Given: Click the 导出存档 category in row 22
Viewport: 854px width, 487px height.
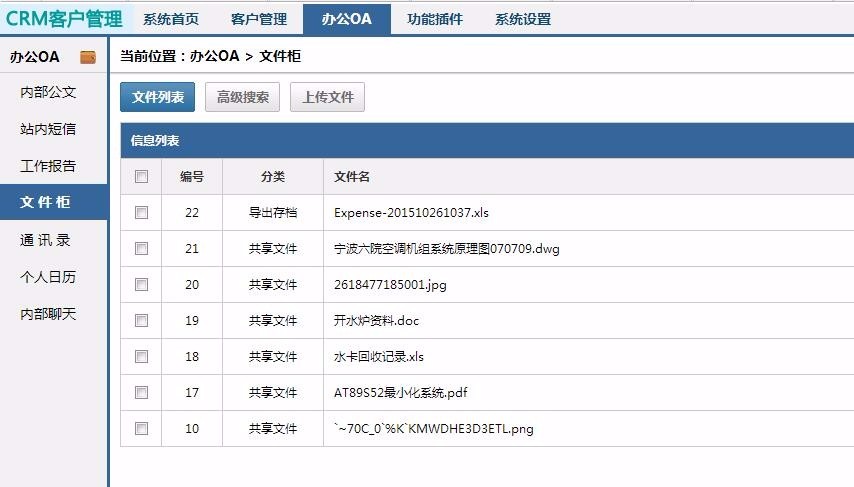Looking at the screenshot, I should [273, 212].
